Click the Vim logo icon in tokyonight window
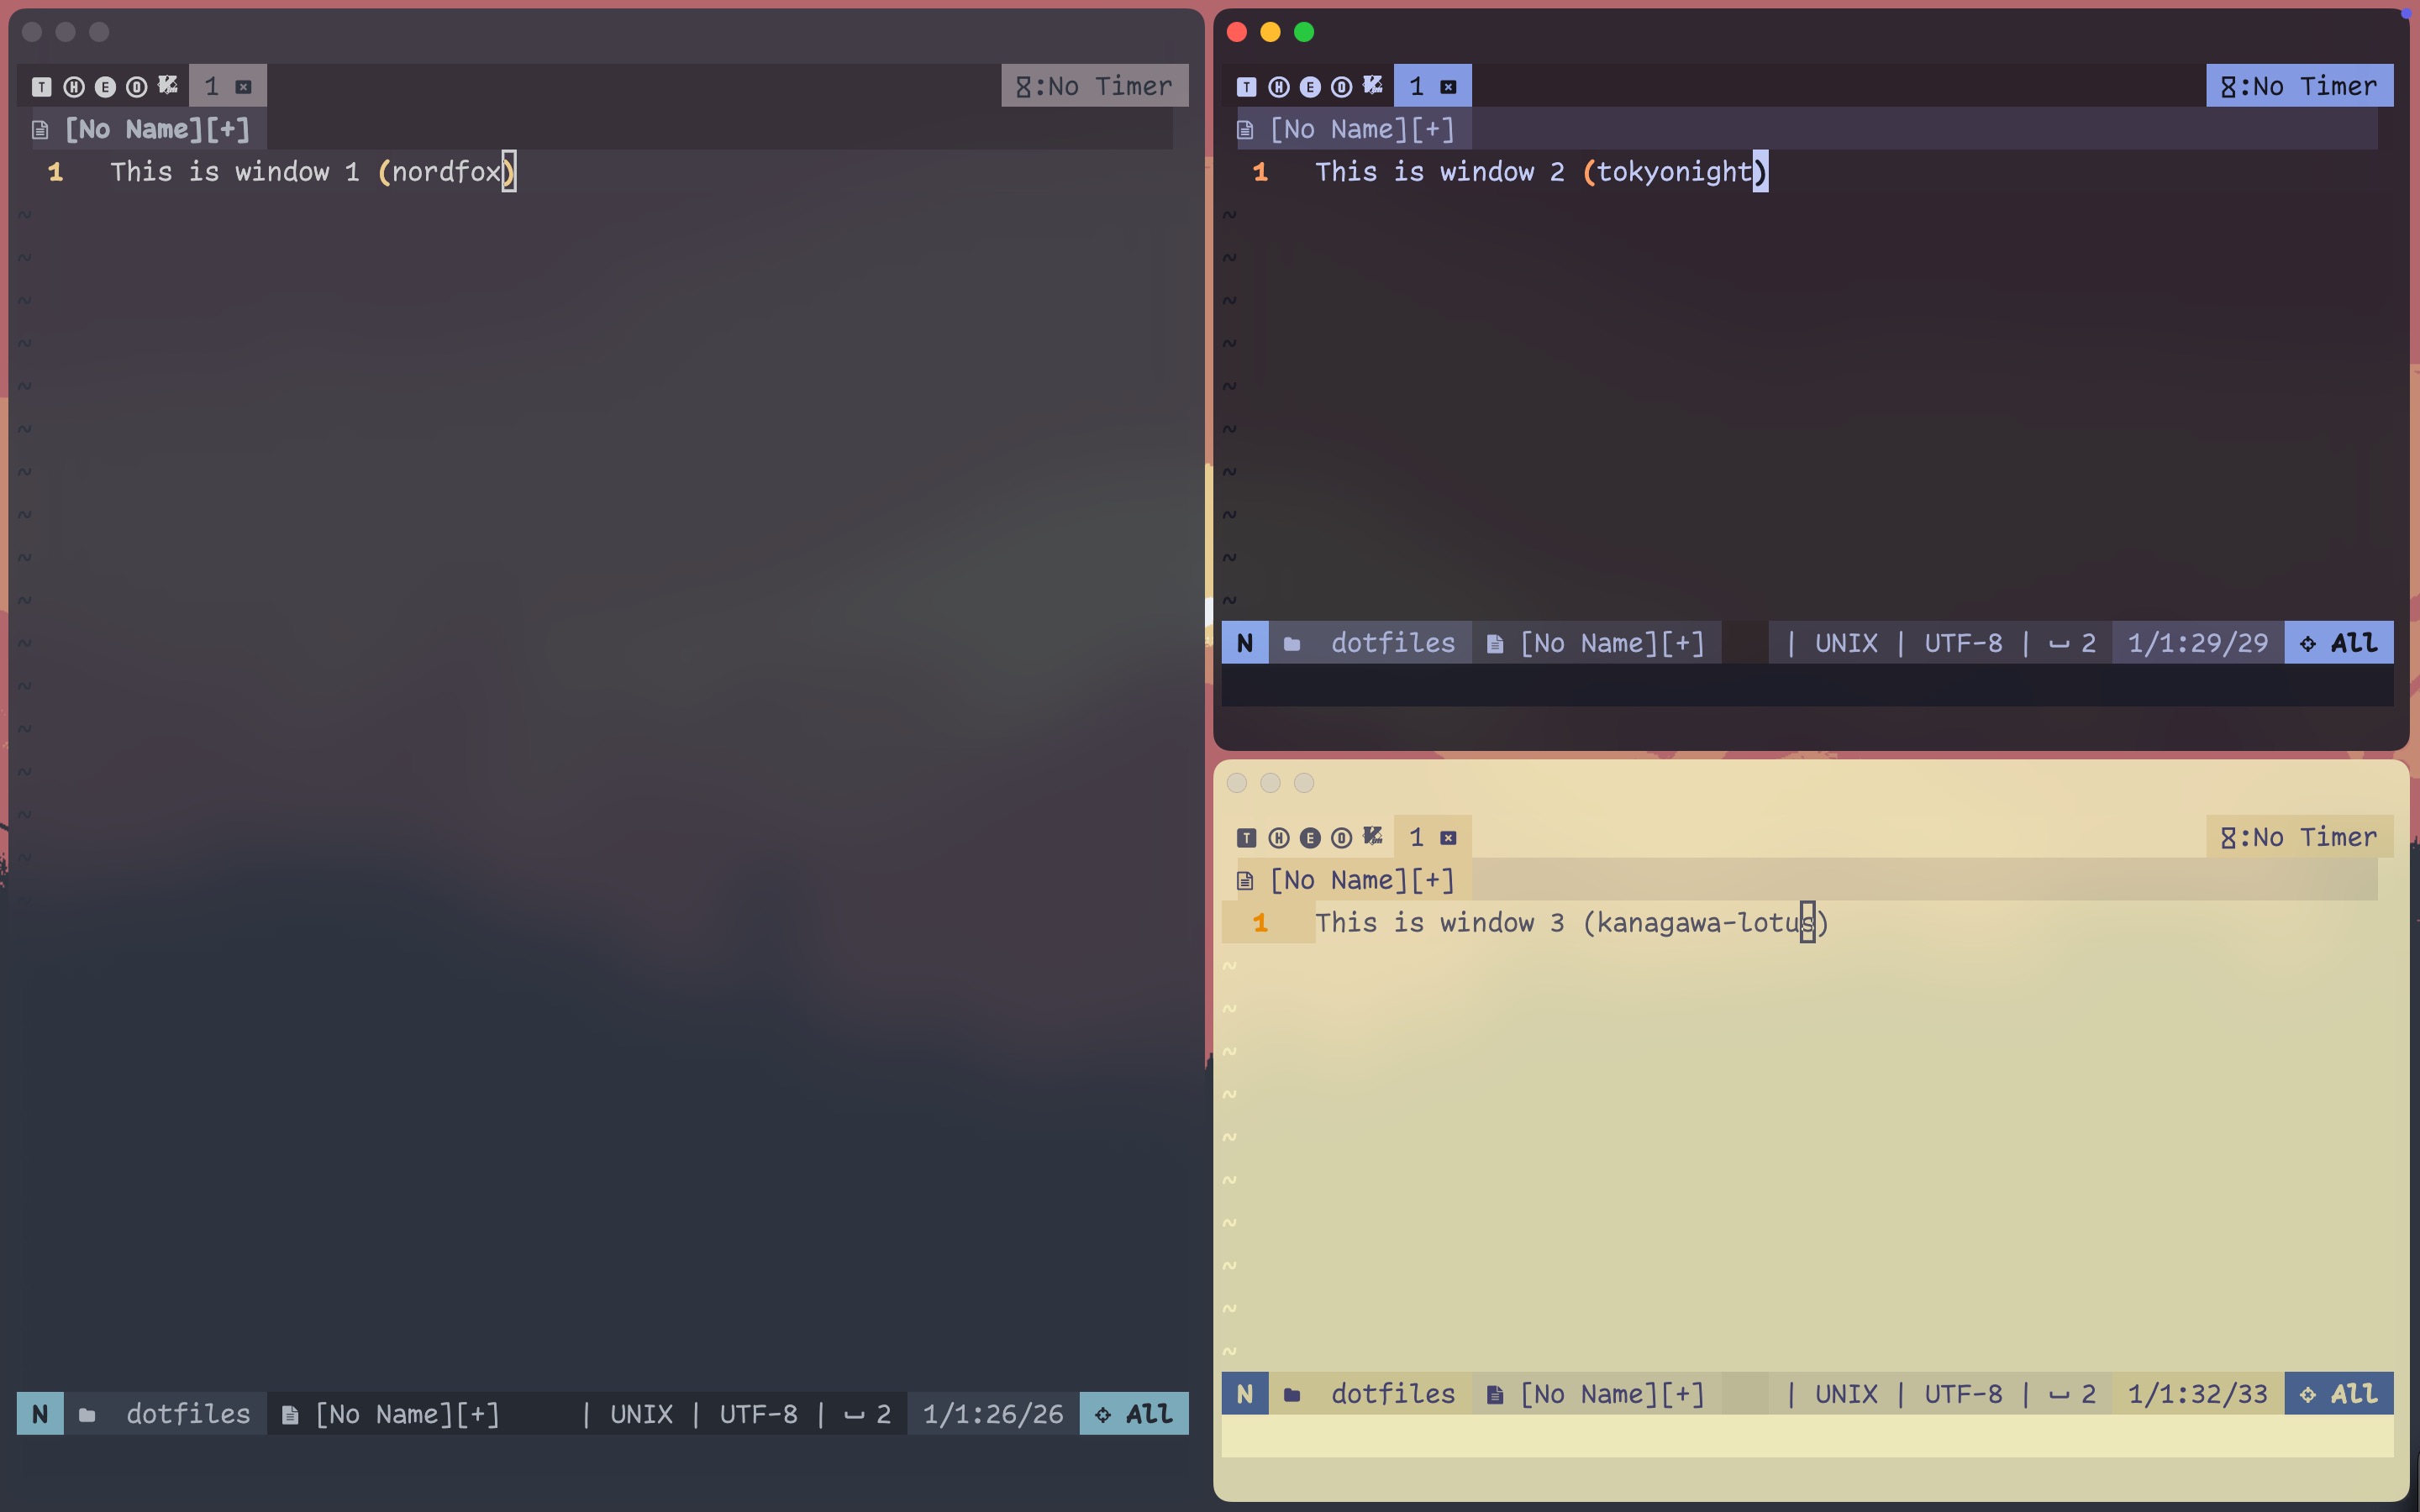 pos(1373,85)
